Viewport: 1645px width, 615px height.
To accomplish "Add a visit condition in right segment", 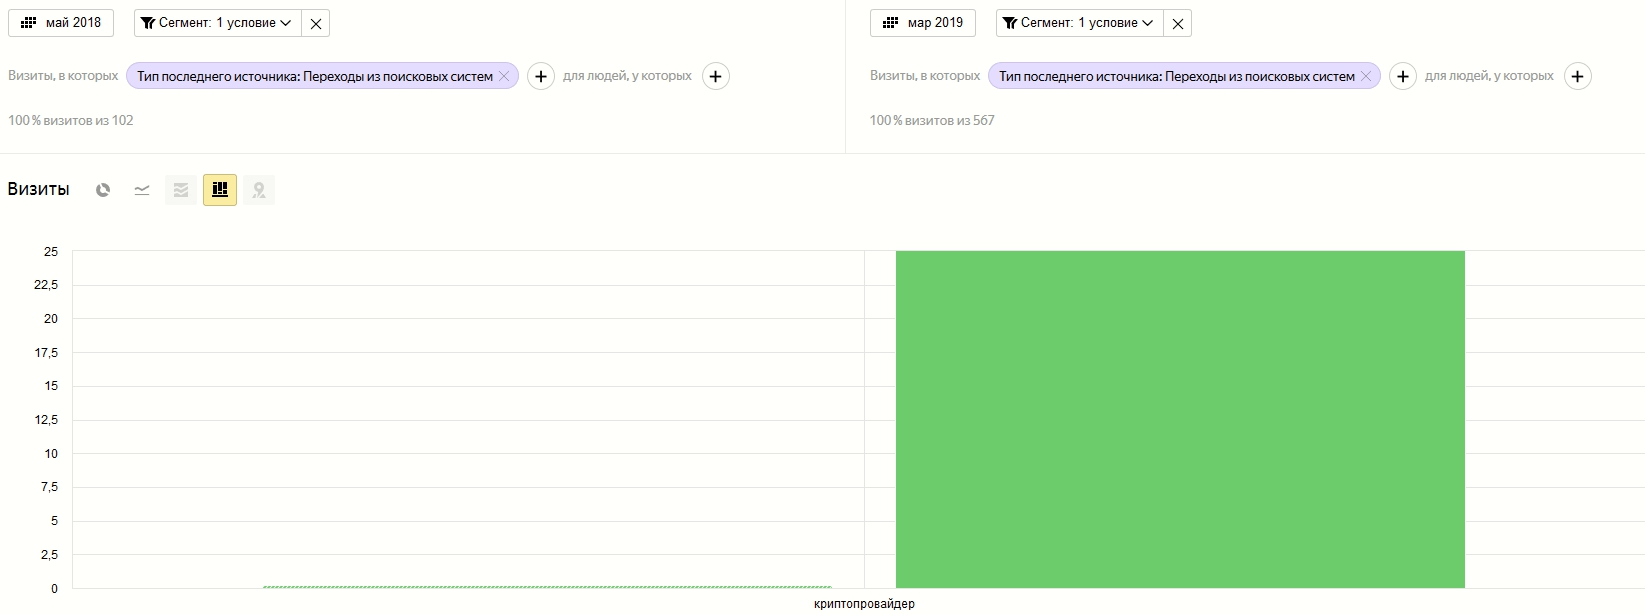I will [x=1402, y=76].
